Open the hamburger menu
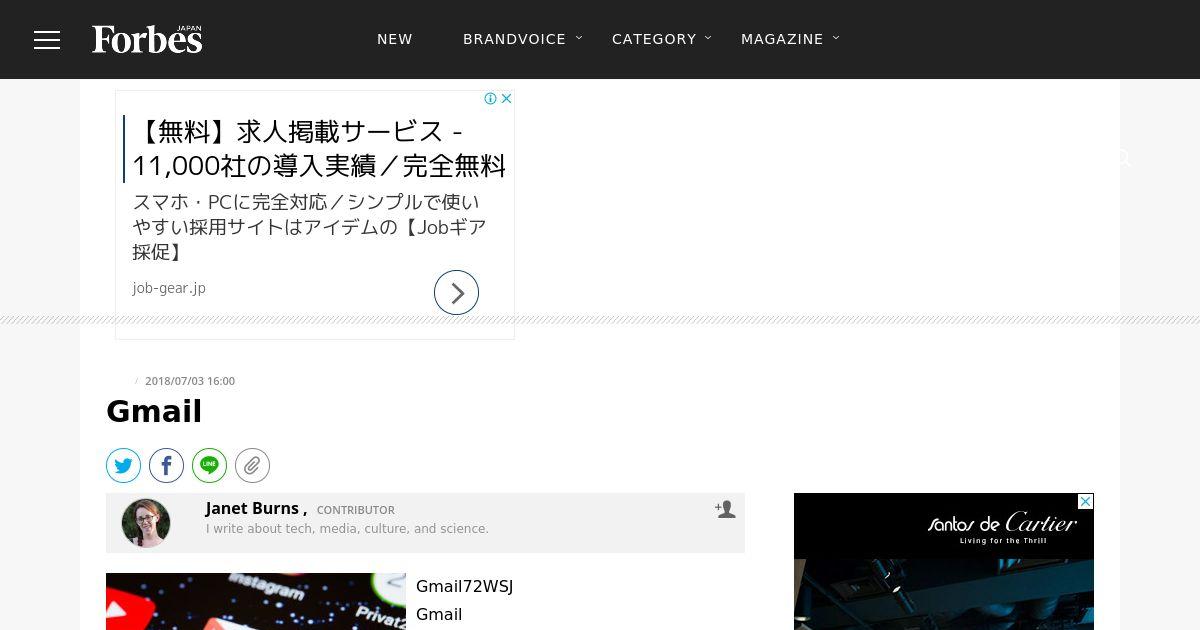 [47, 40]
